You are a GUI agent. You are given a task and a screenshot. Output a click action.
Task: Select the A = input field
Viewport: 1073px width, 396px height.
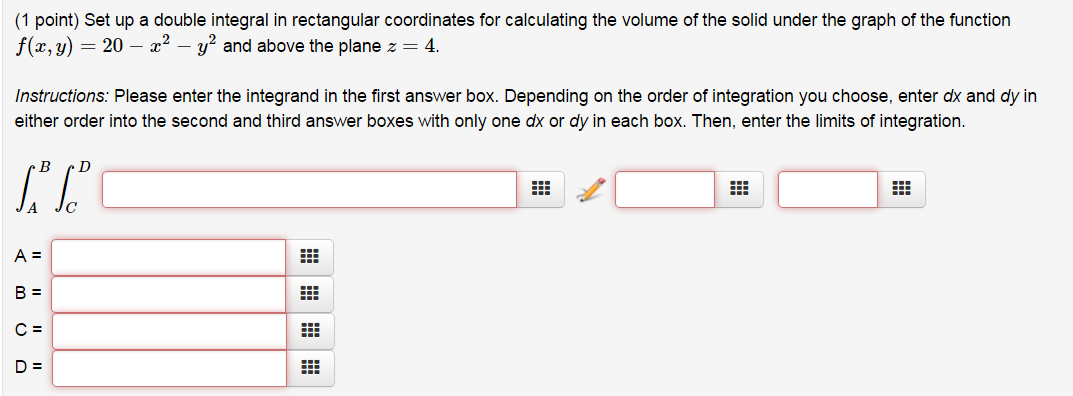tap(169, 257)
